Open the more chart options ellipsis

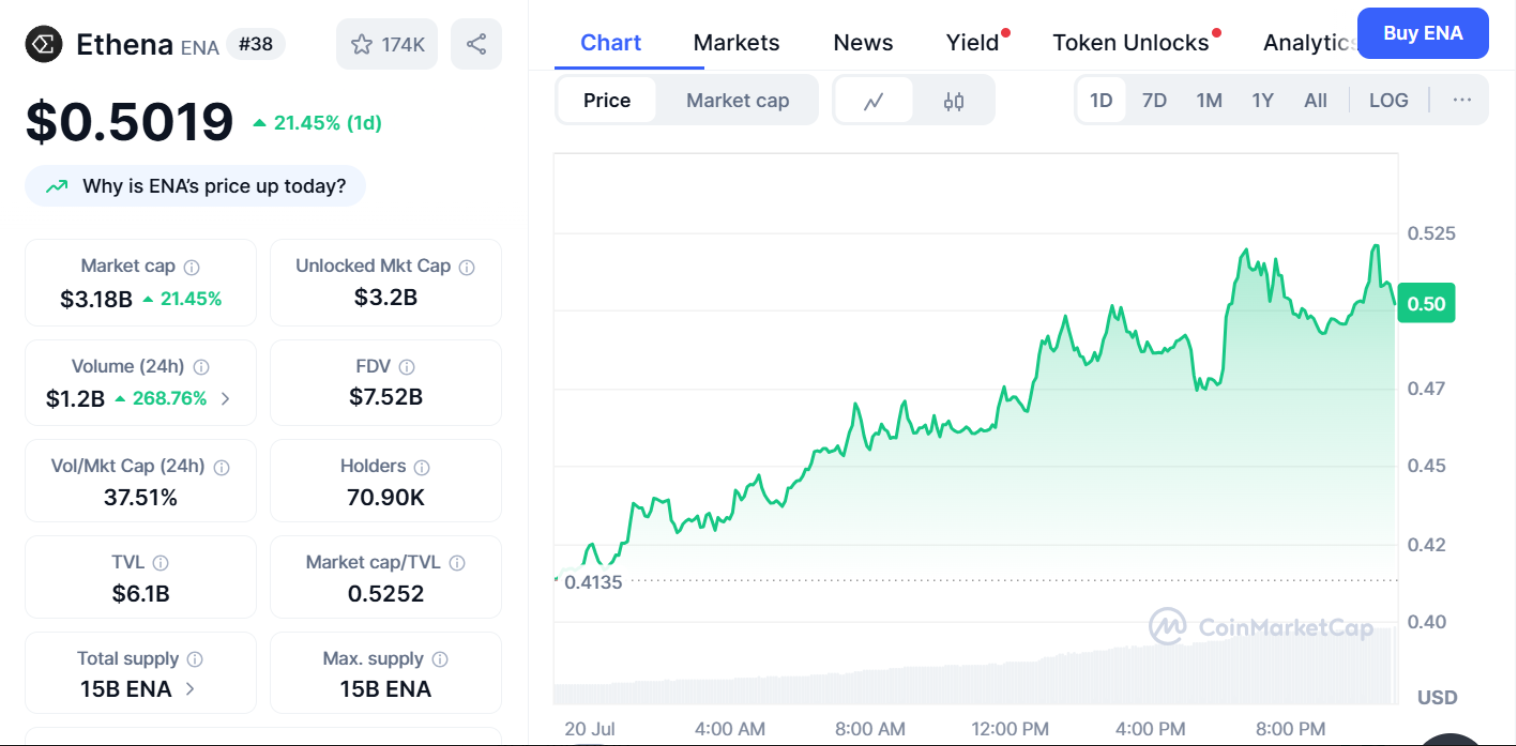[x=1462, y=100]
